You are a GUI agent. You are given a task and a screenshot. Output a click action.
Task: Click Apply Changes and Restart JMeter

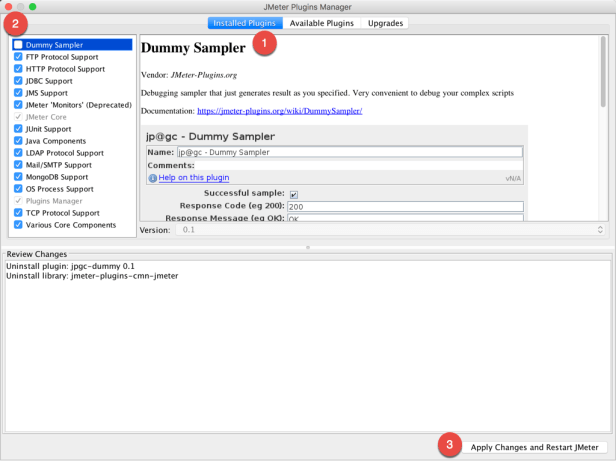534,447
